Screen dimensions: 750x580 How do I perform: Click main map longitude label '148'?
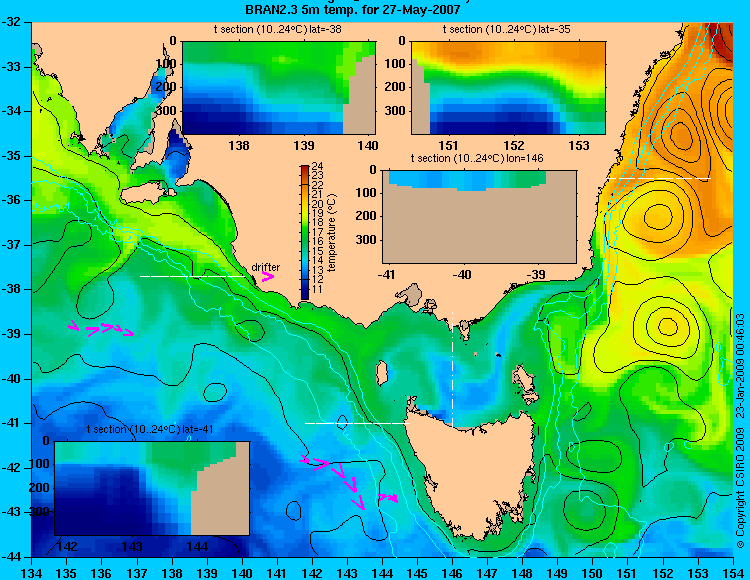coord(522,573)
